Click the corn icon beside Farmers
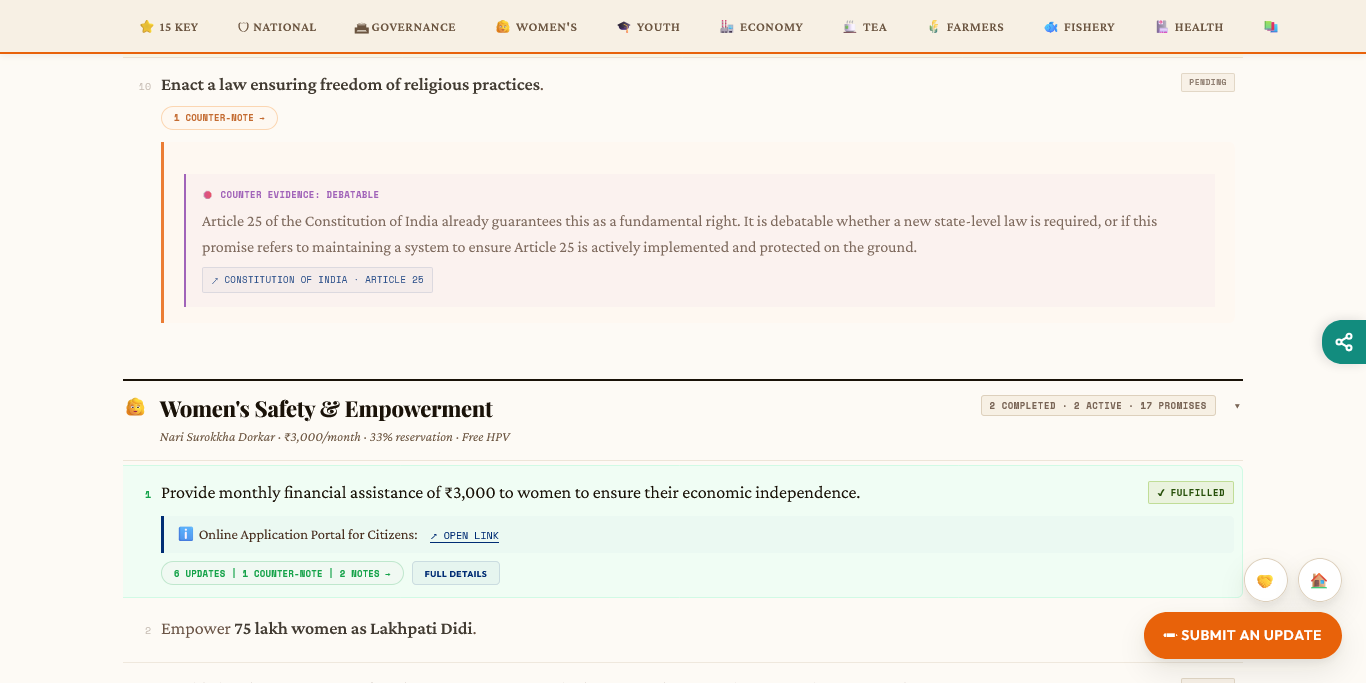 pos(934,27)
